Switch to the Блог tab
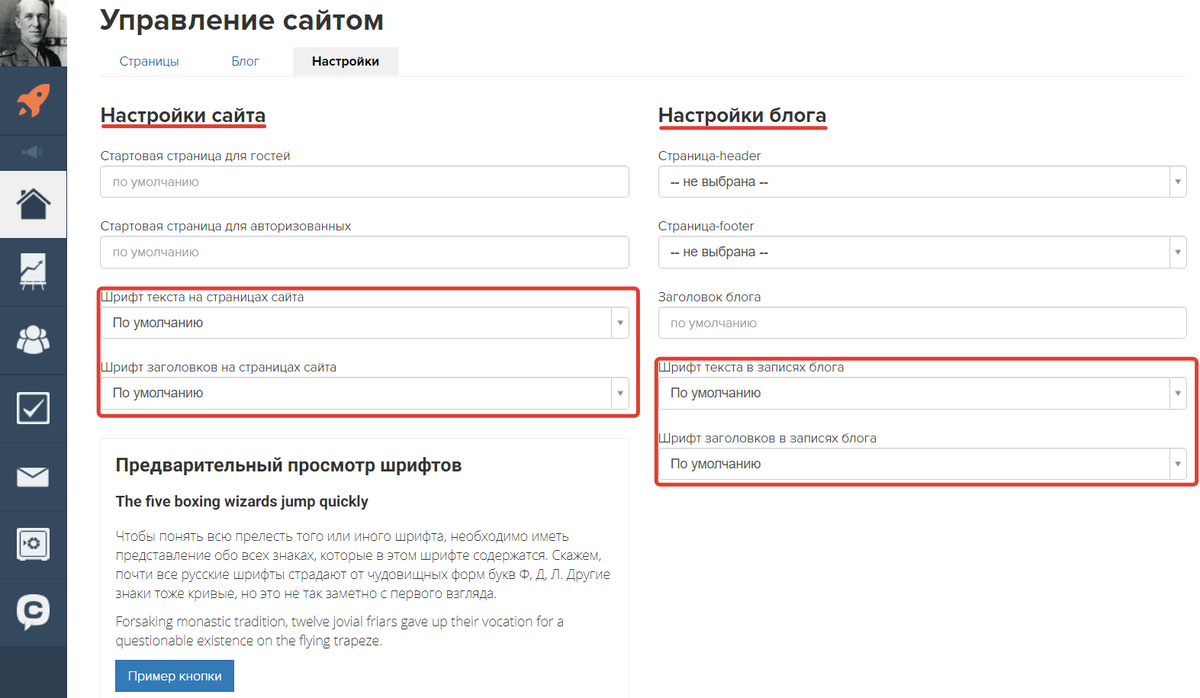The image size is (1200, 698). (x=245, y=61)
